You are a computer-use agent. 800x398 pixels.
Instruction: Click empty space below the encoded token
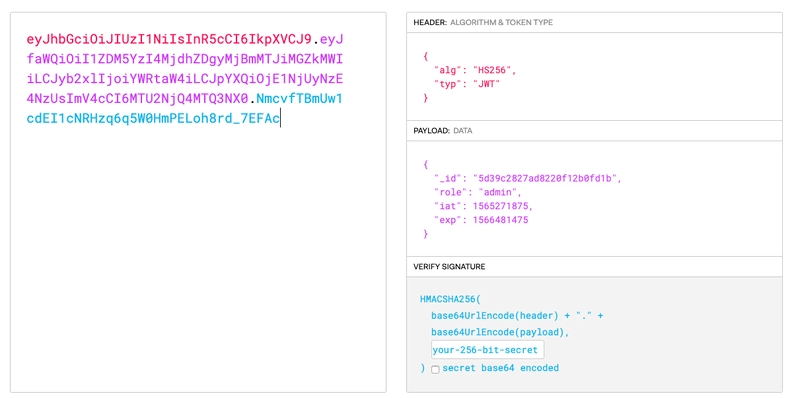(x=198, y=255)
